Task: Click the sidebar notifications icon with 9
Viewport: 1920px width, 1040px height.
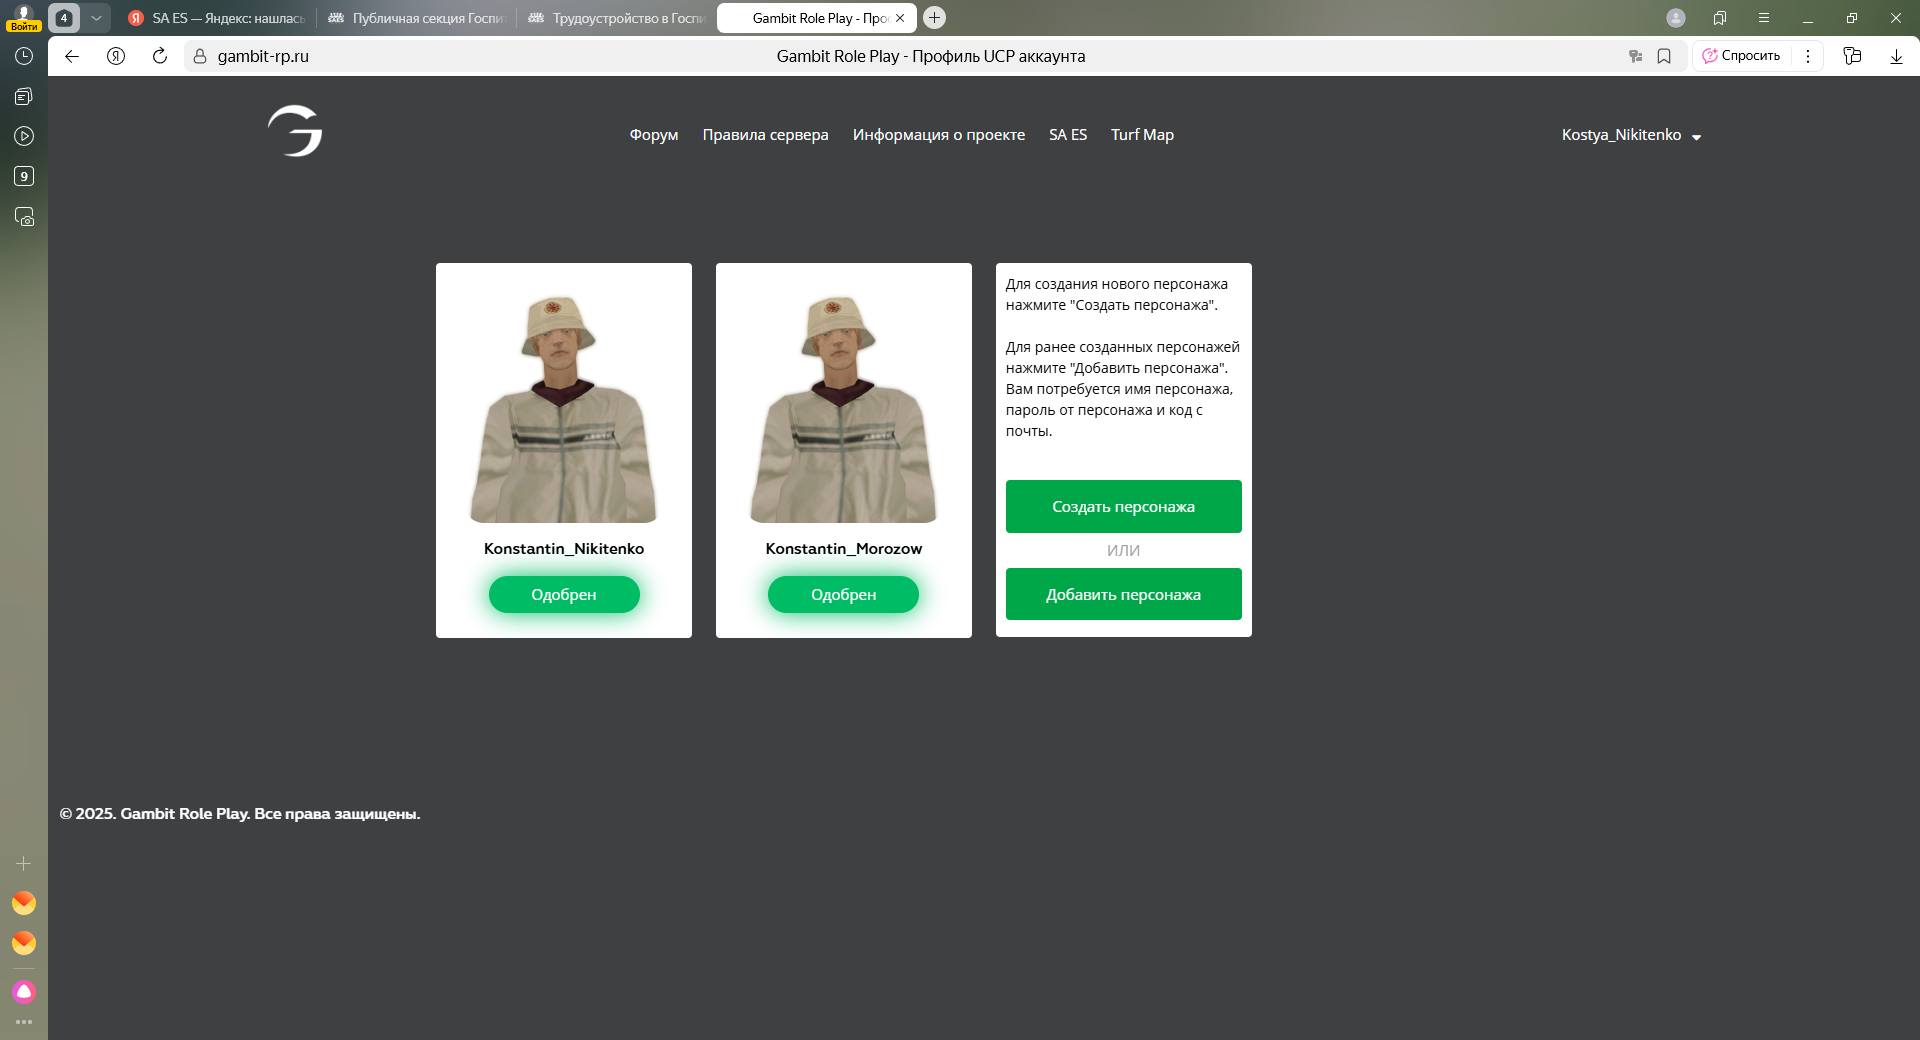Action: tap(24, 176)
